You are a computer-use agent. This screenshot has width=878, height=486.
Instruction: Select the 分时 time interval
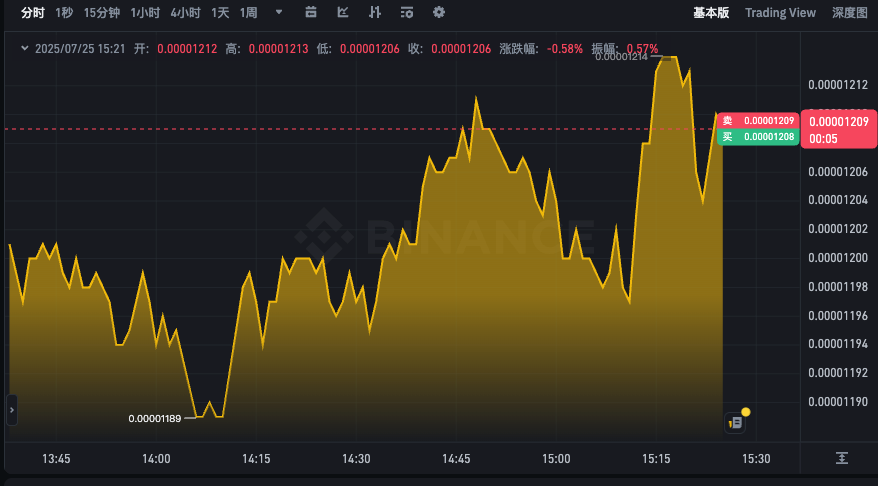click(x=33, y=13)
